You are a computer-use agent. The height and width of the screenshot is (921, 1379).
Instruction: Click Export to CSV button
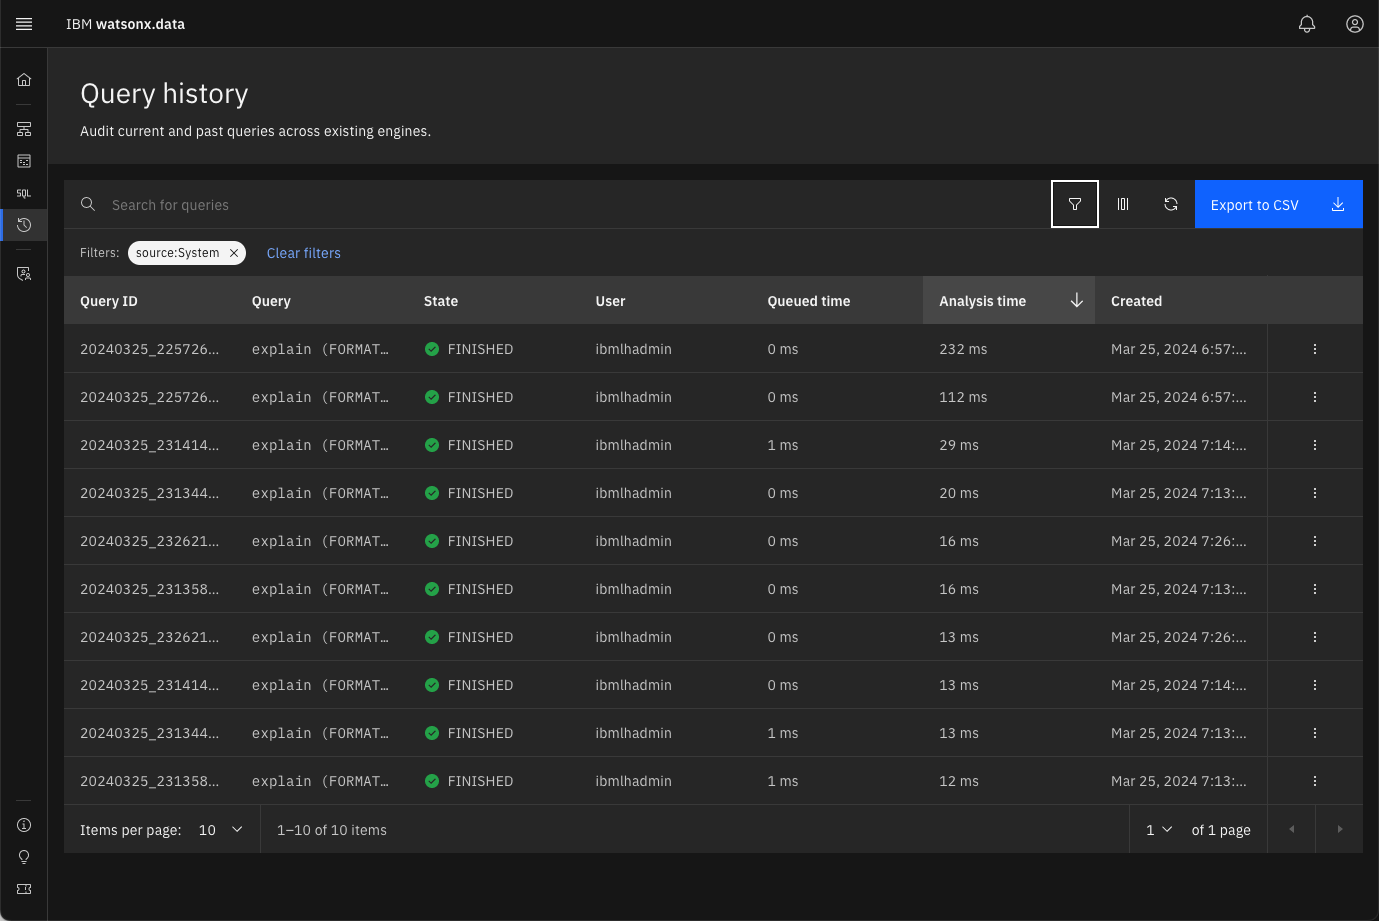[1279, 204]
